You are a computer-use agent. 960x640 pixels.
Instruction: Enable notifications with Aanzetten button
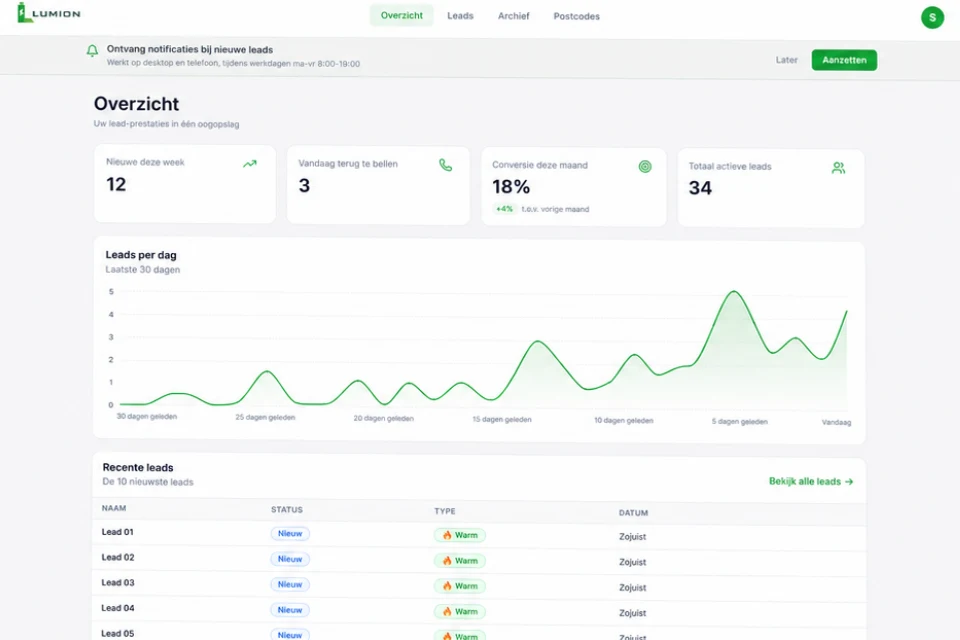pyautogui.click(x=844, y=60)
